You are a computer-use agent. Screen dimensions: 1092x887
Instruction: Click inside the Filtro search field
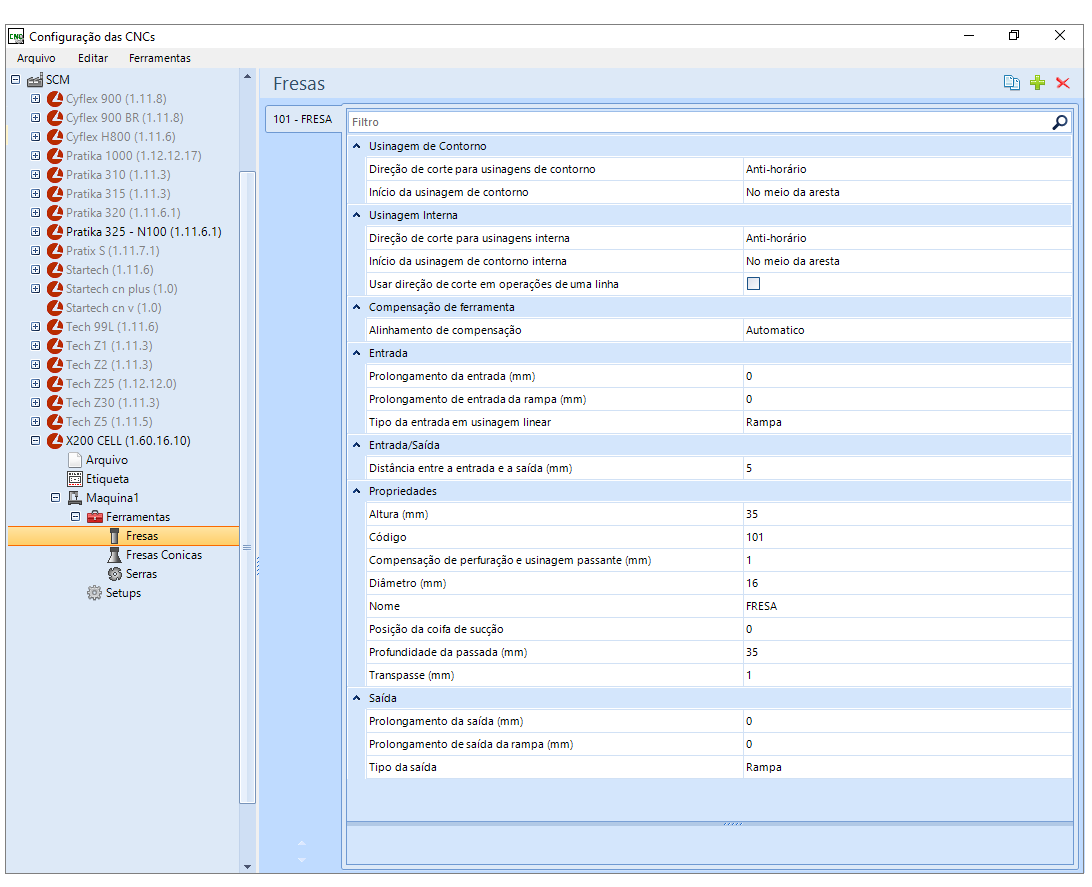pyautogui.click(x=699, y=122)
